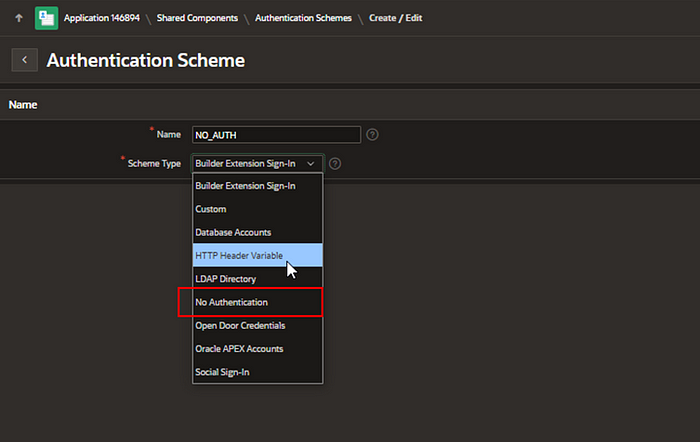Click into the Name field NO_AUTH

click(276, 135)
